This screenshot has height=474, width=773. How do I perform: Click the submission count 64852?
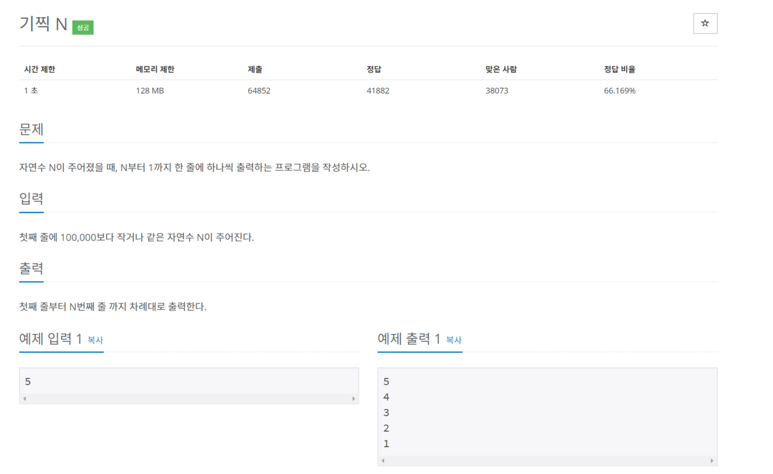pyautogui.click(x=259, y=91)
